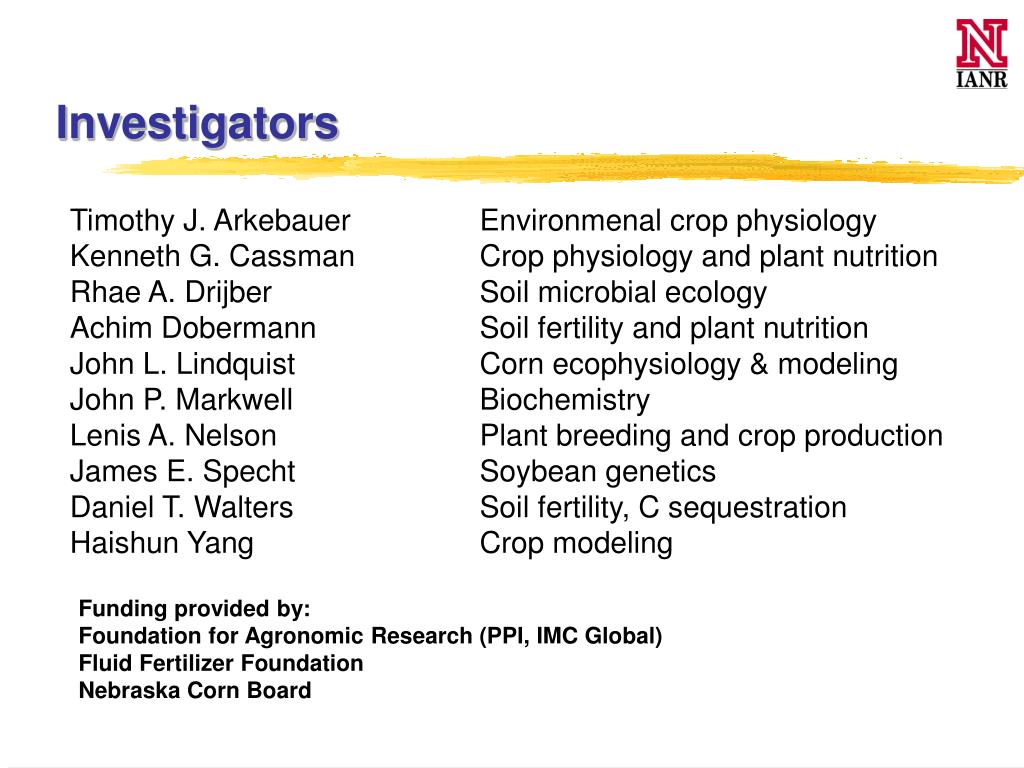The height and width of the screenshot is (768, 1024).
Task: Click the Nebraska N IANR logo
Action: pos(982,54)
